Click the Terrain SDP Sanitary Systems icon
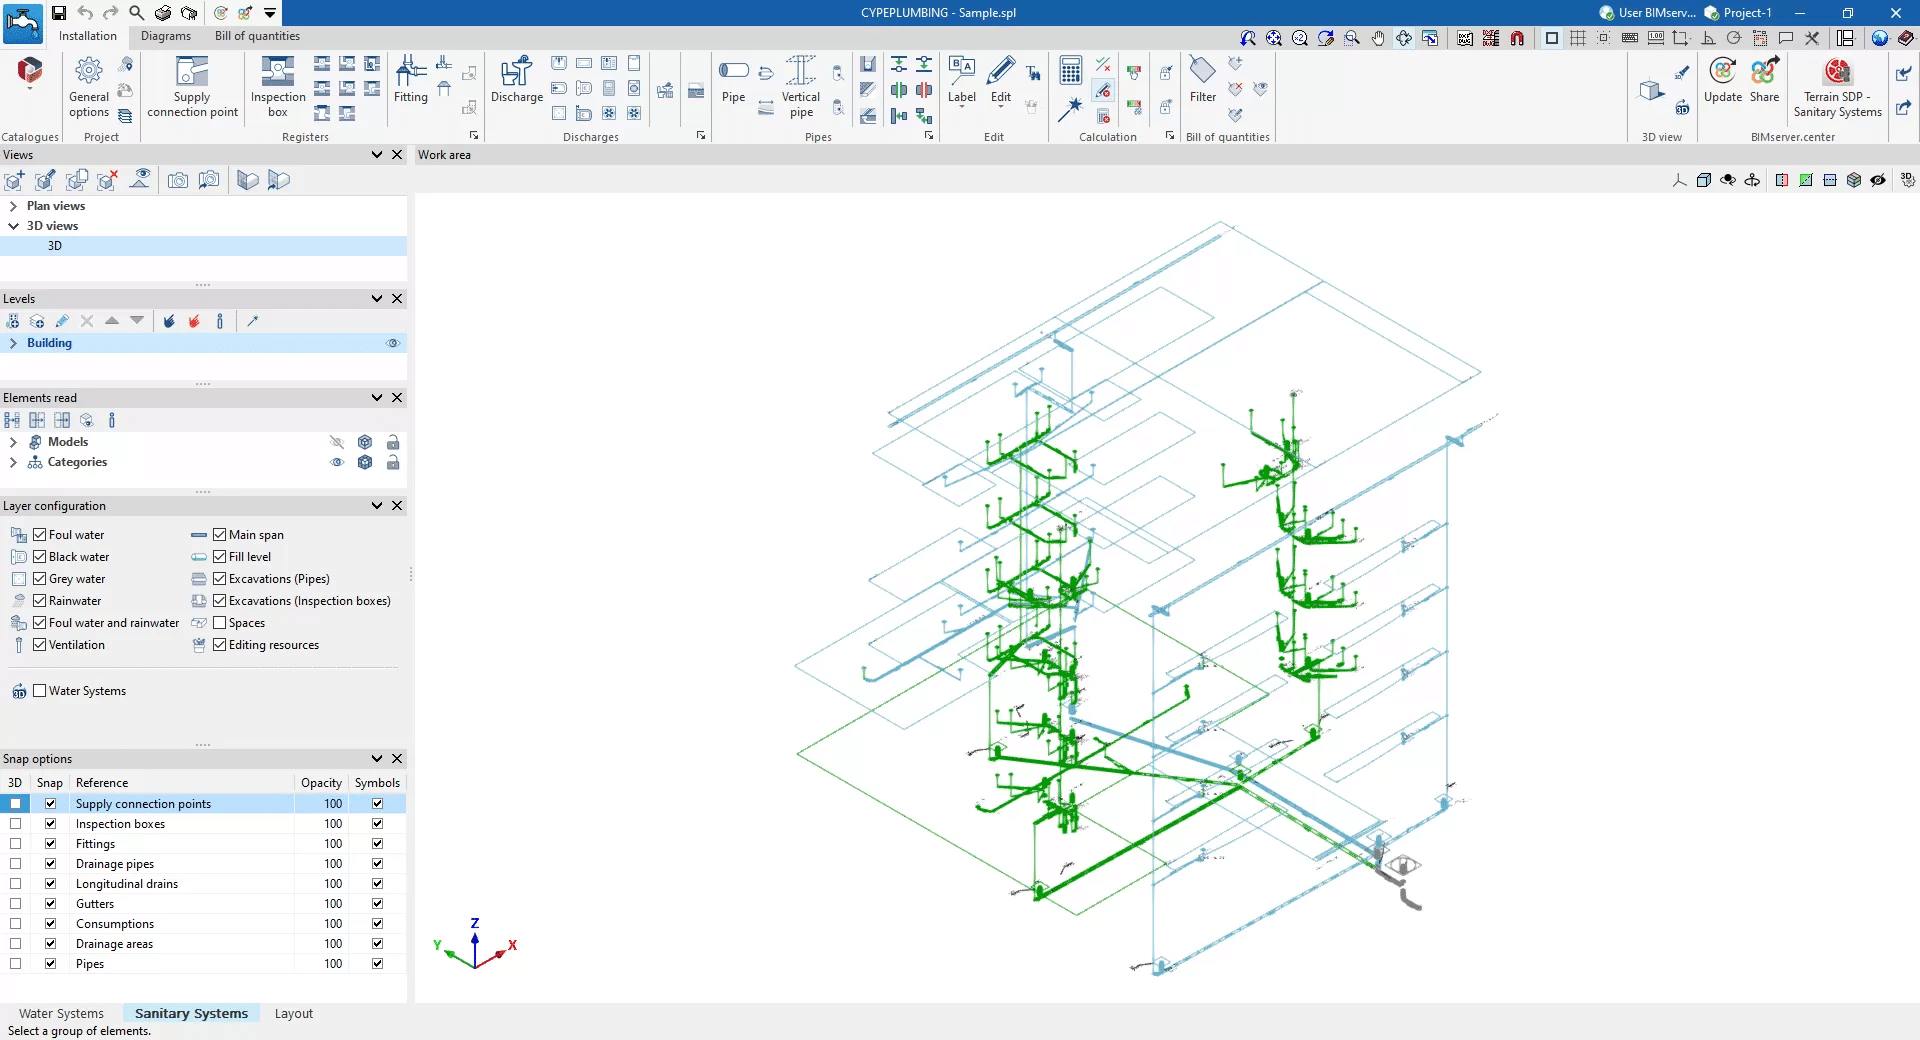Image resolution: width=1920 pixels, height=1040 pixels. [1837, 87]
